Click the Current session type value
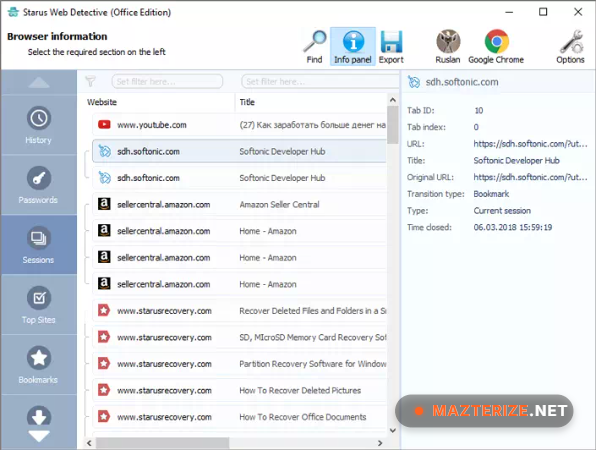This screenshot has height=450, width=596. point(502,211)
